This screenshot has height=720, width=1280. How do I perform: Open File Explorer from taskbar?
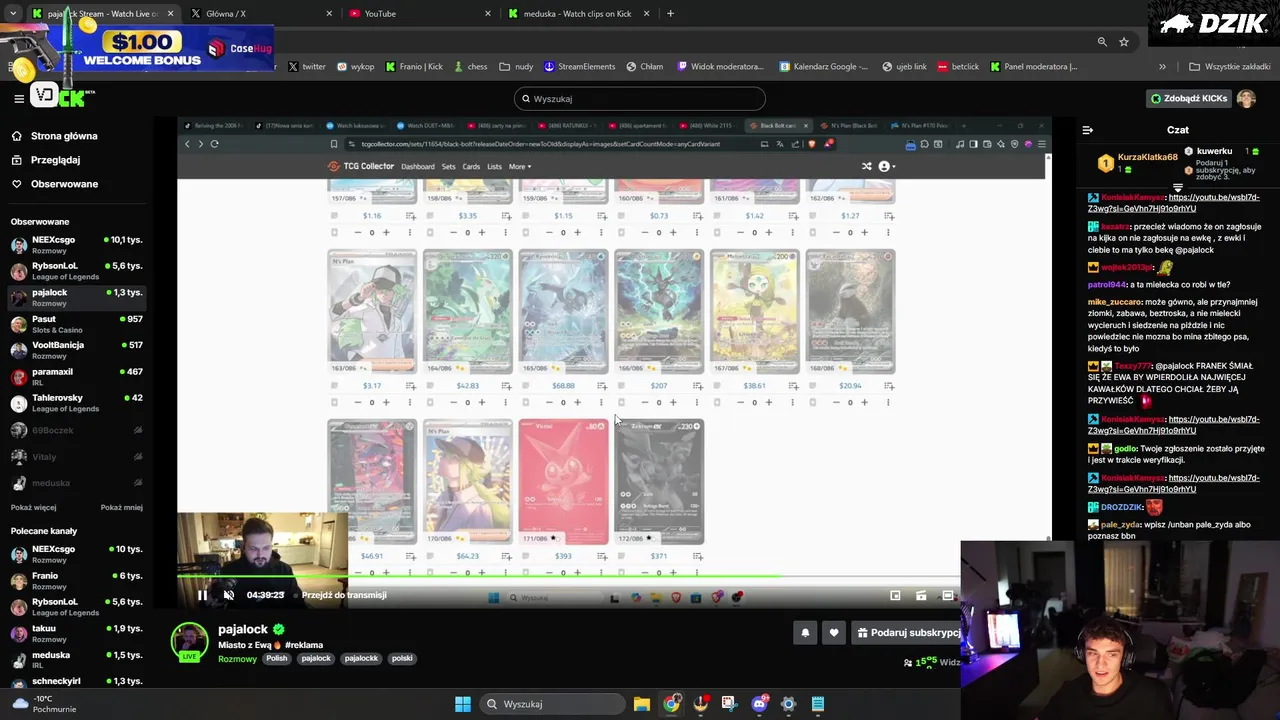click(642, 704)
